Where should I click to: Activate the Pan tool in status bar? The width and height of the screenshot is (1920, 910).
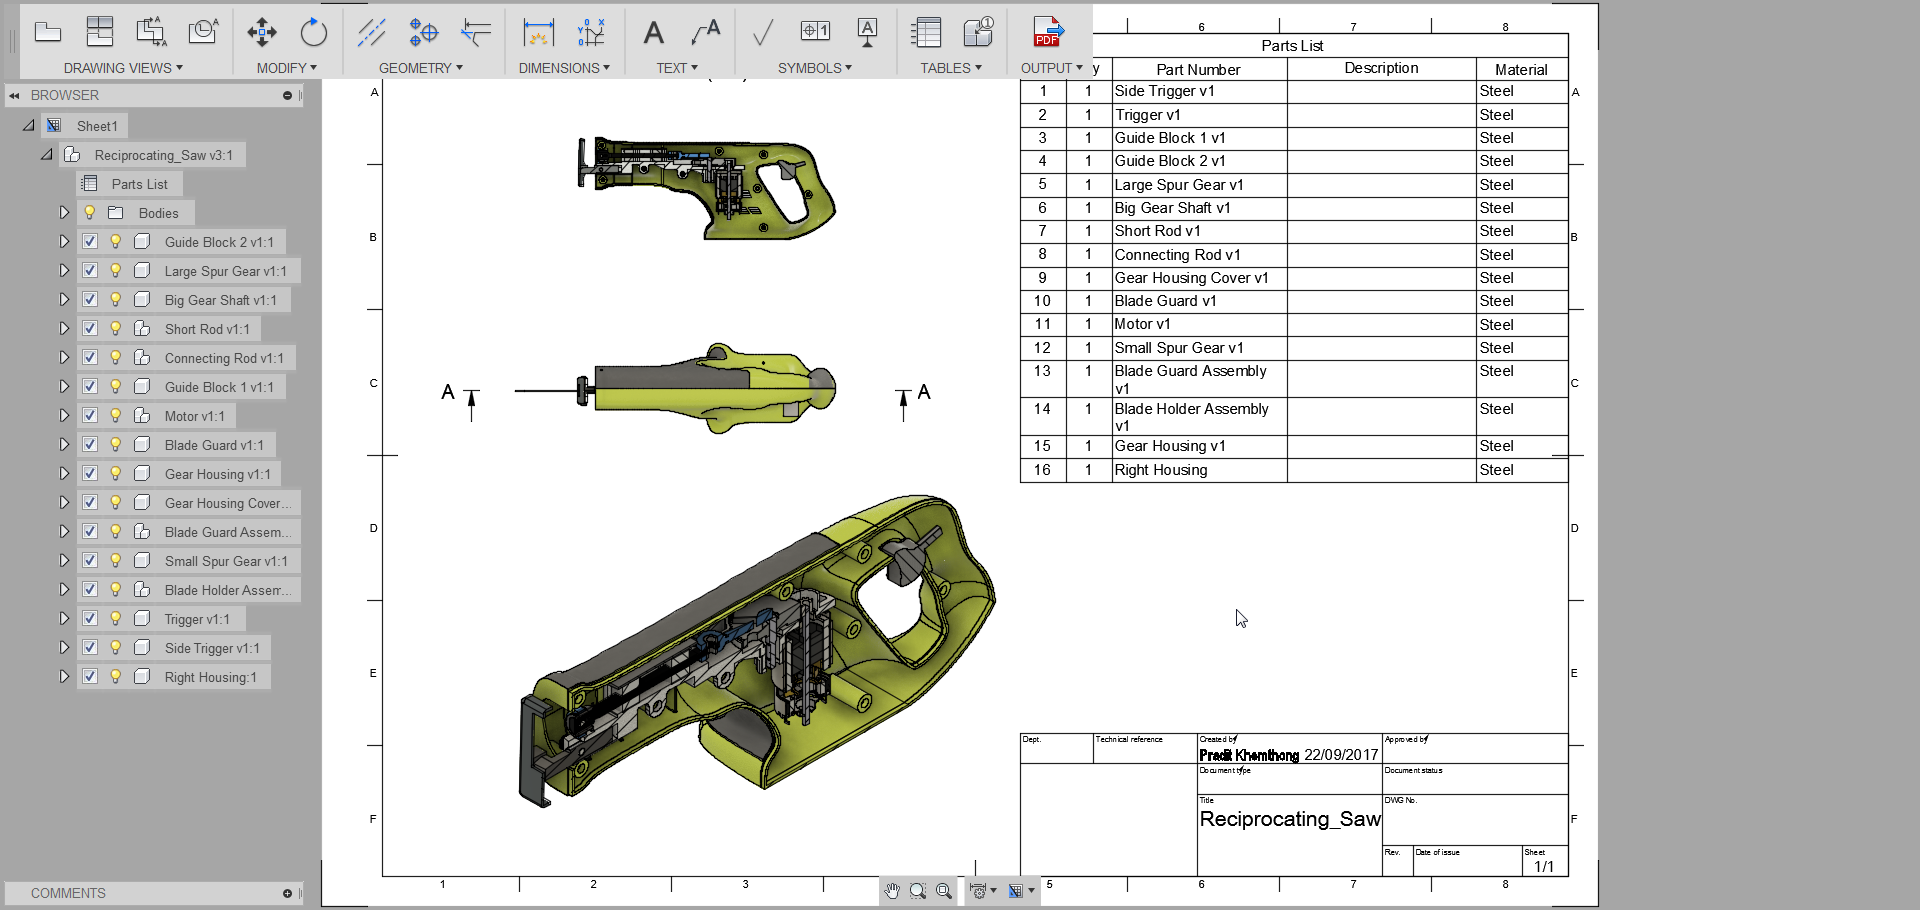(891, 890)
